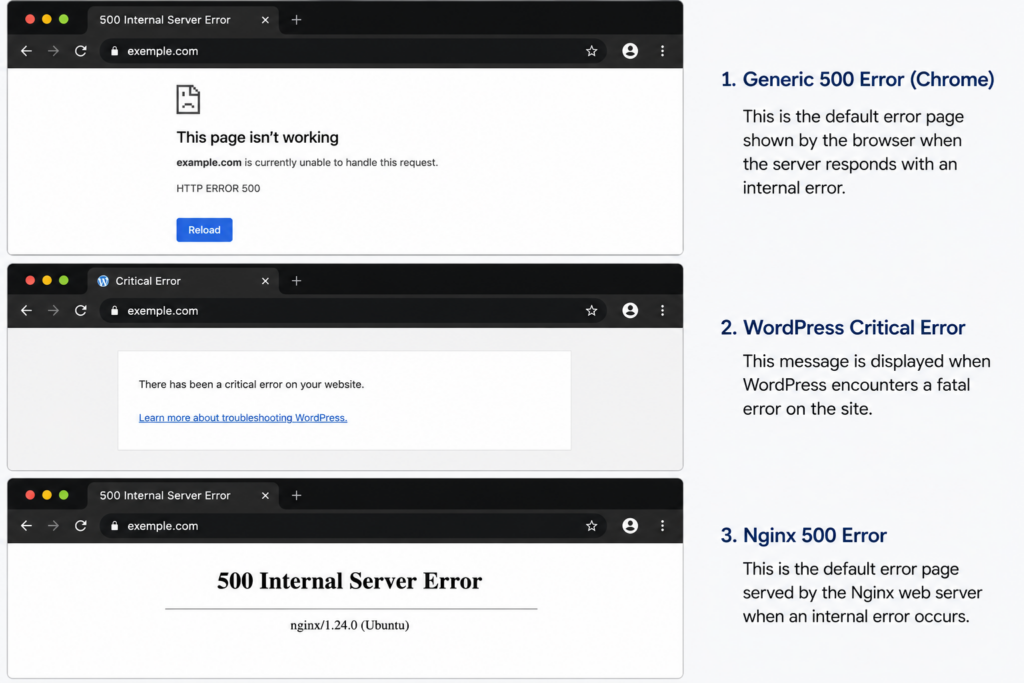
Task: New tab plus in Nginx error window
Action: (296, 496)
